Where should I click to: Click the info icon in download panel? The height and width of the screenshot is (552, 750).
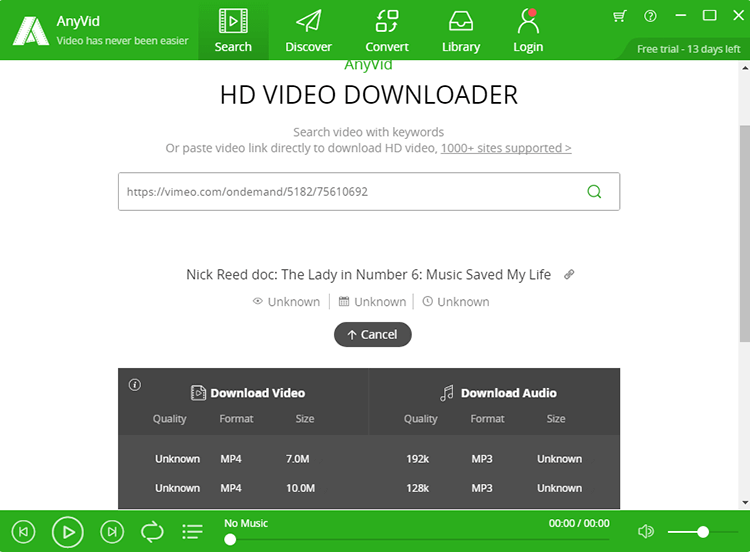pos(135,385)
